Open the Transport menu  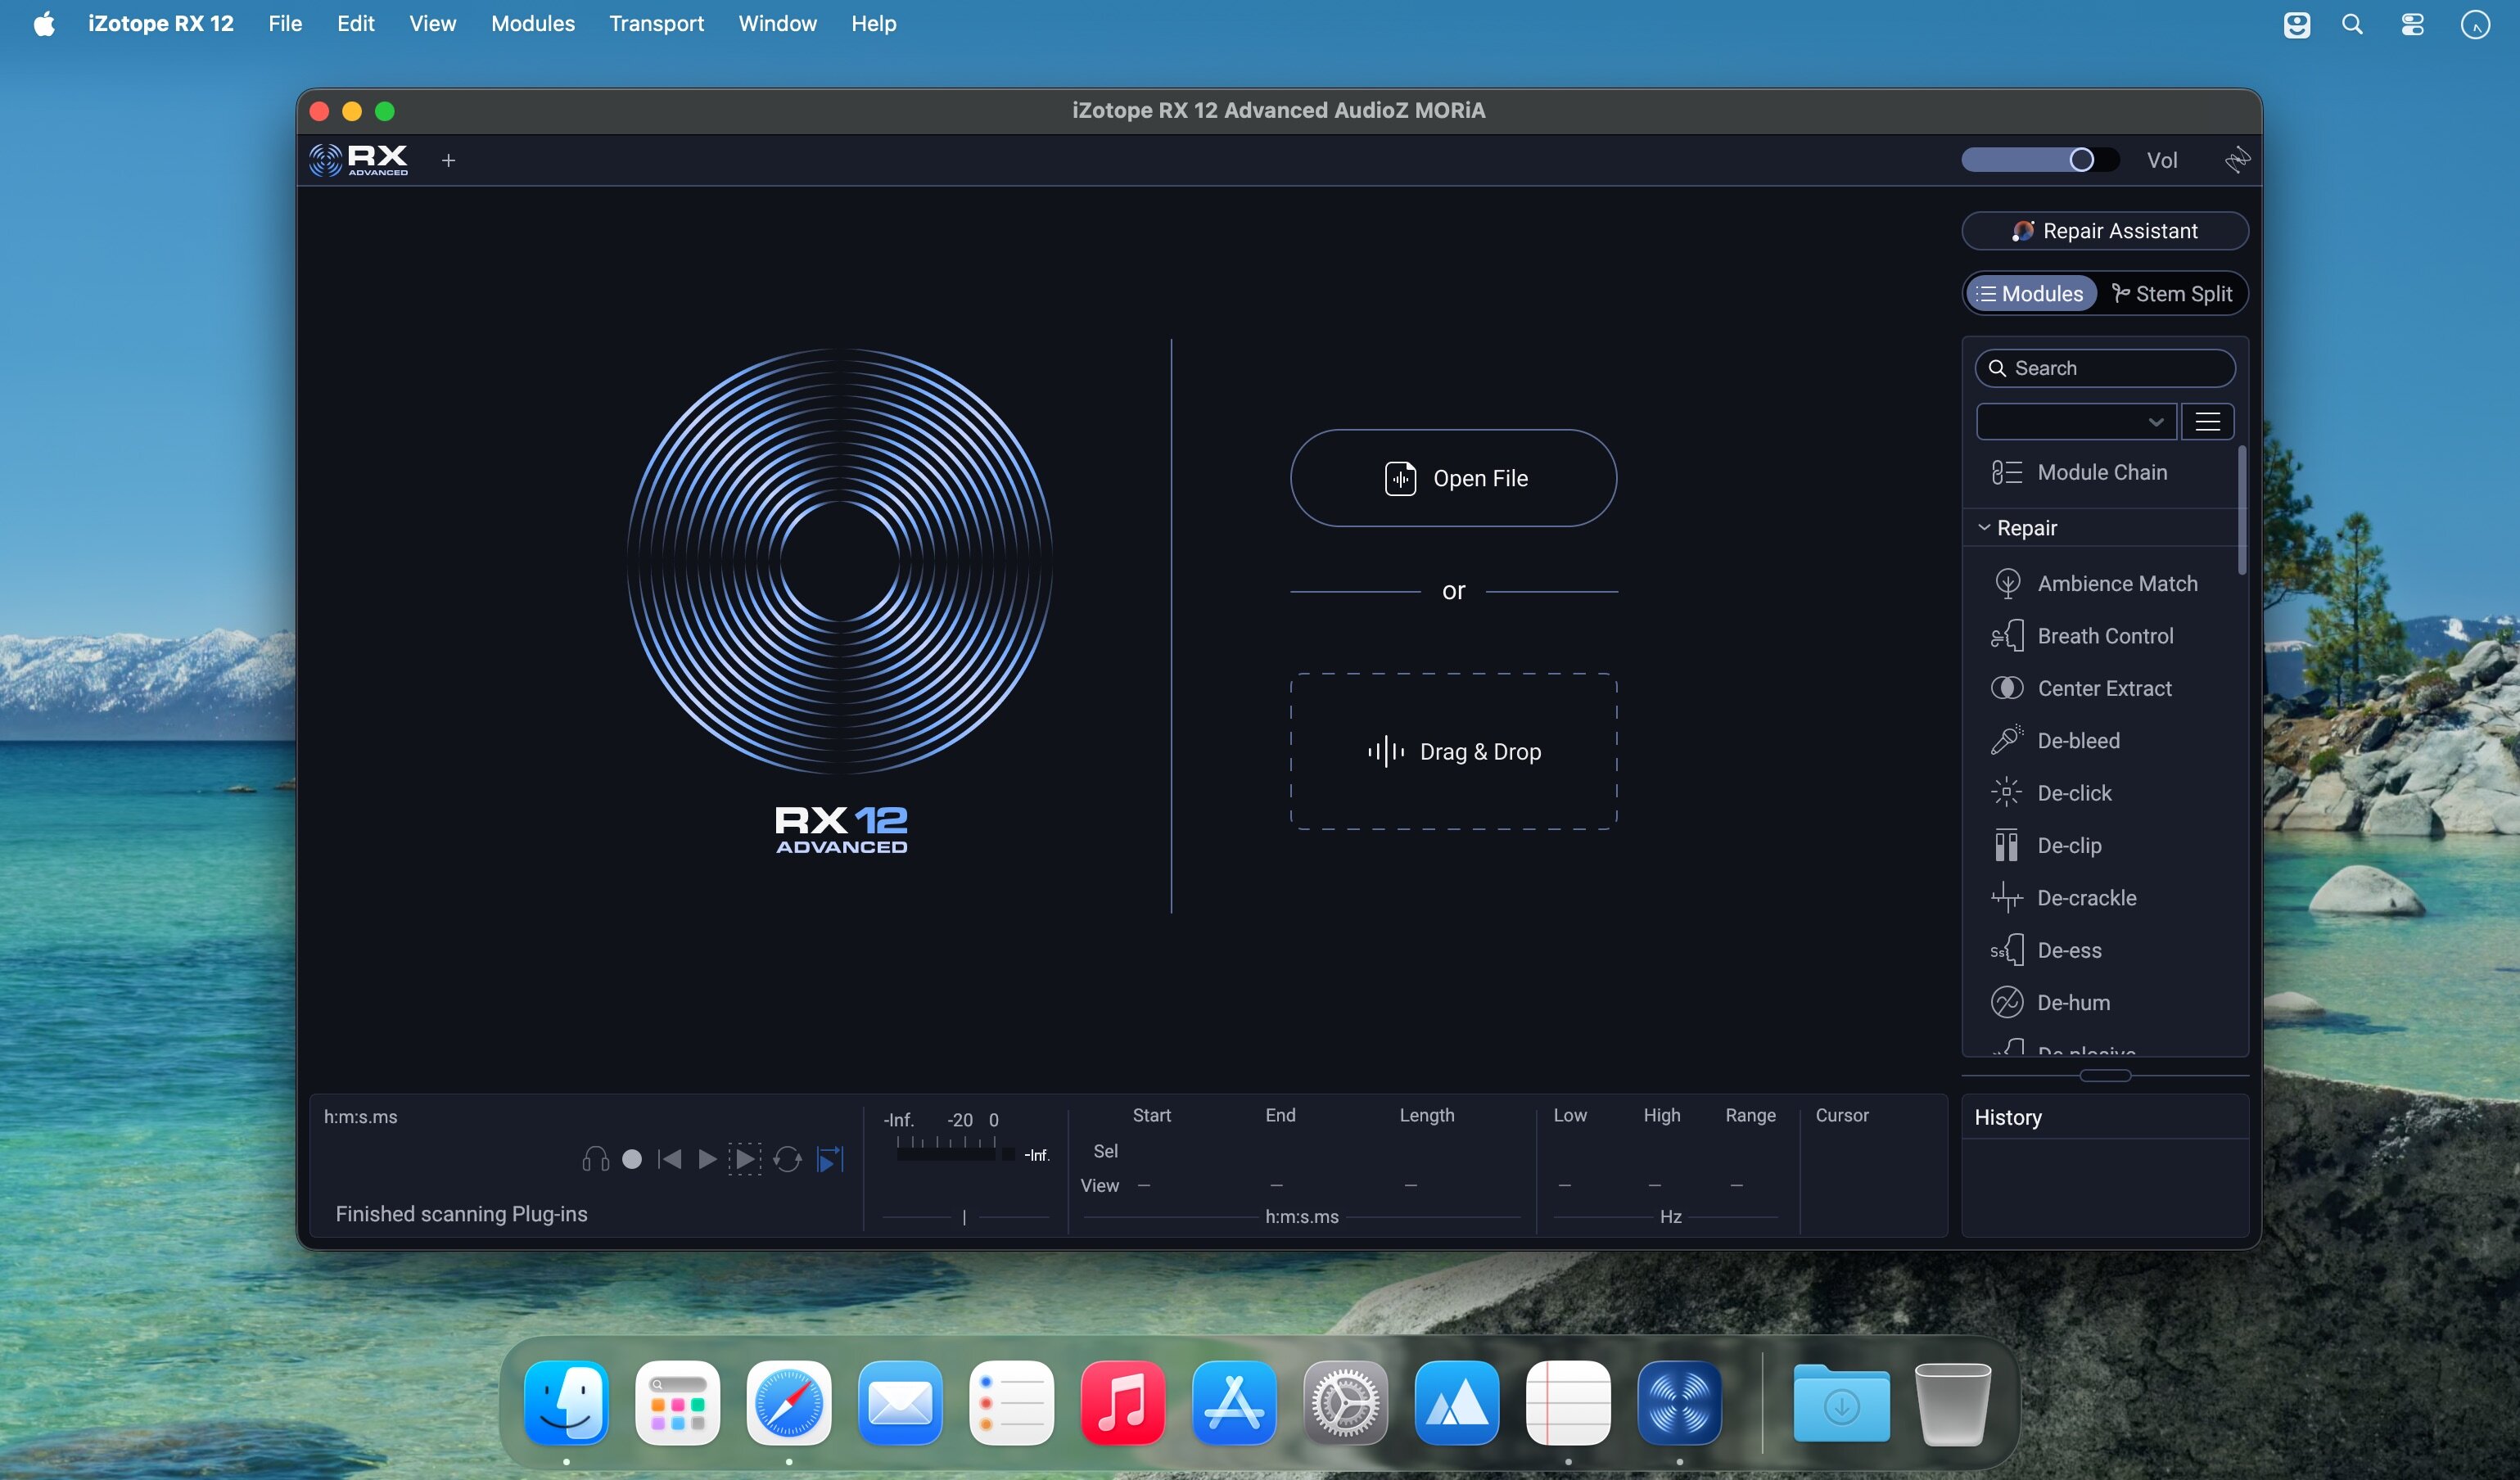[656, 23]
